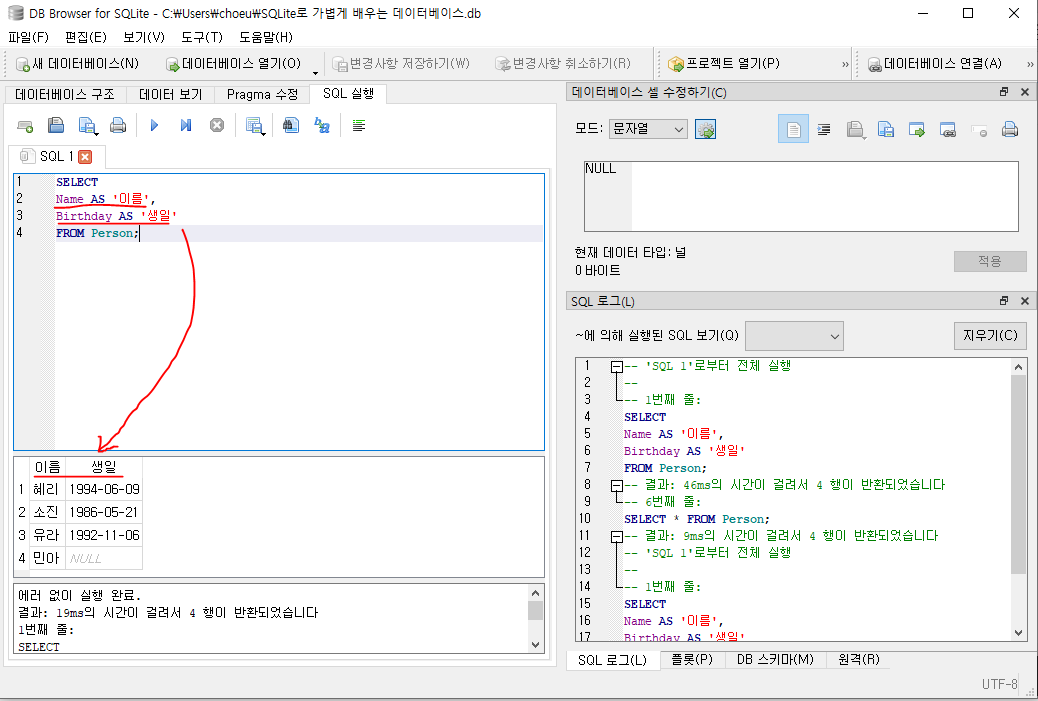
Task: Expand toolbar overflow after 프로젝트 열기
Action: tap(845, 64)
